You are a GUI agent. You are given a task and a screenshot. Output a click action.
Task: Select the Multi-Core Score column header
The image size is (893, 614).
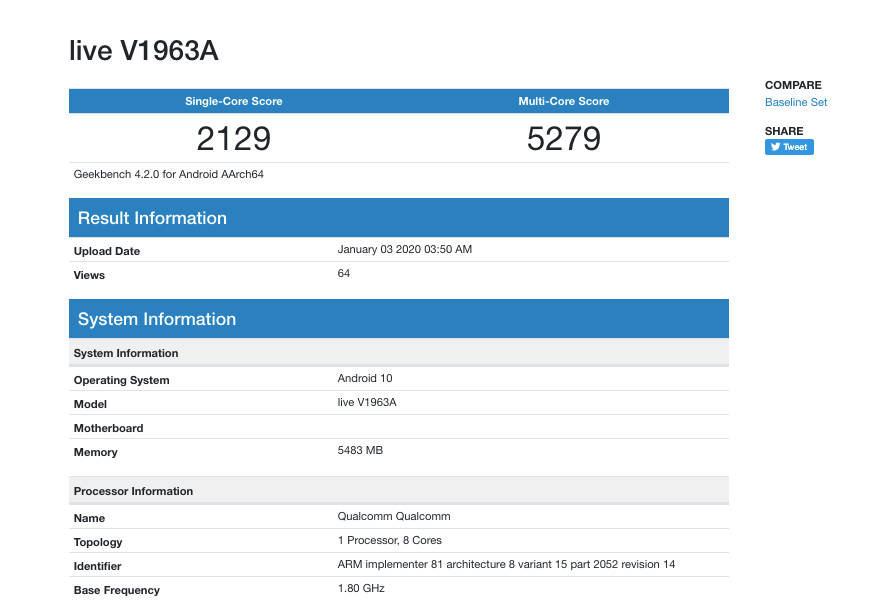coord(563,101)
